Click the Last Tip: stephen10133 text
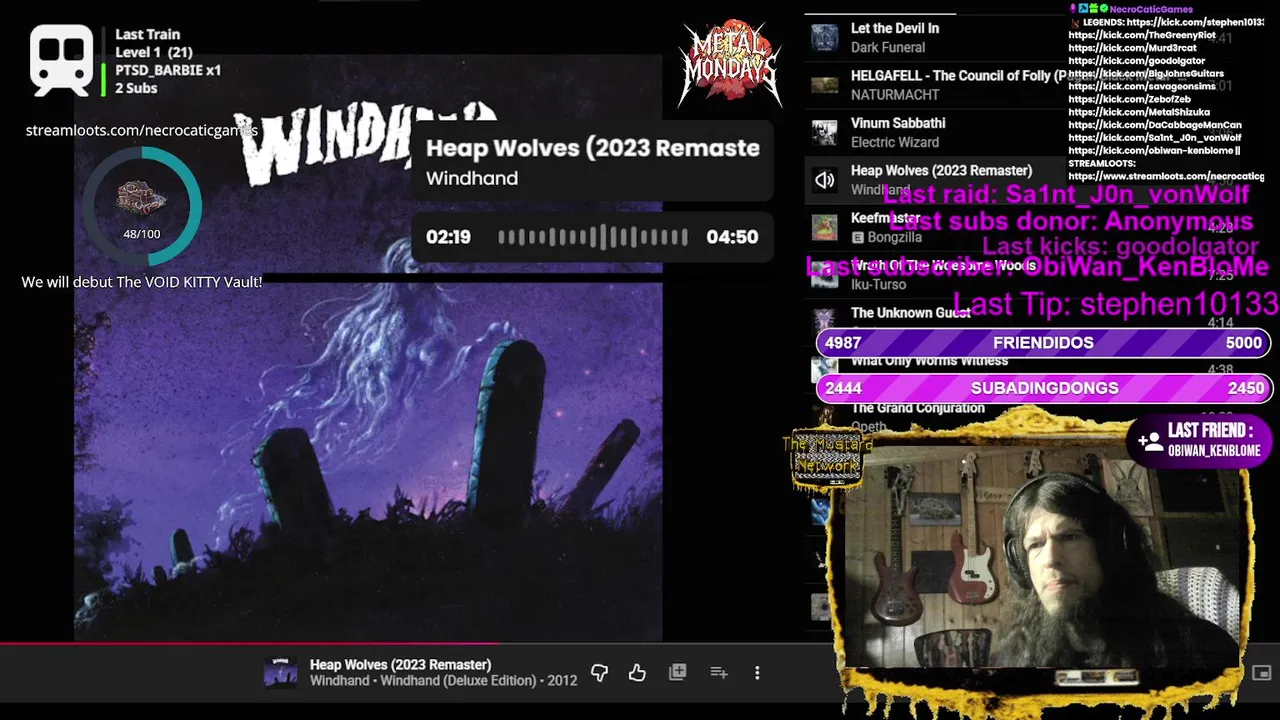1280x720 pixels. 1115,304
